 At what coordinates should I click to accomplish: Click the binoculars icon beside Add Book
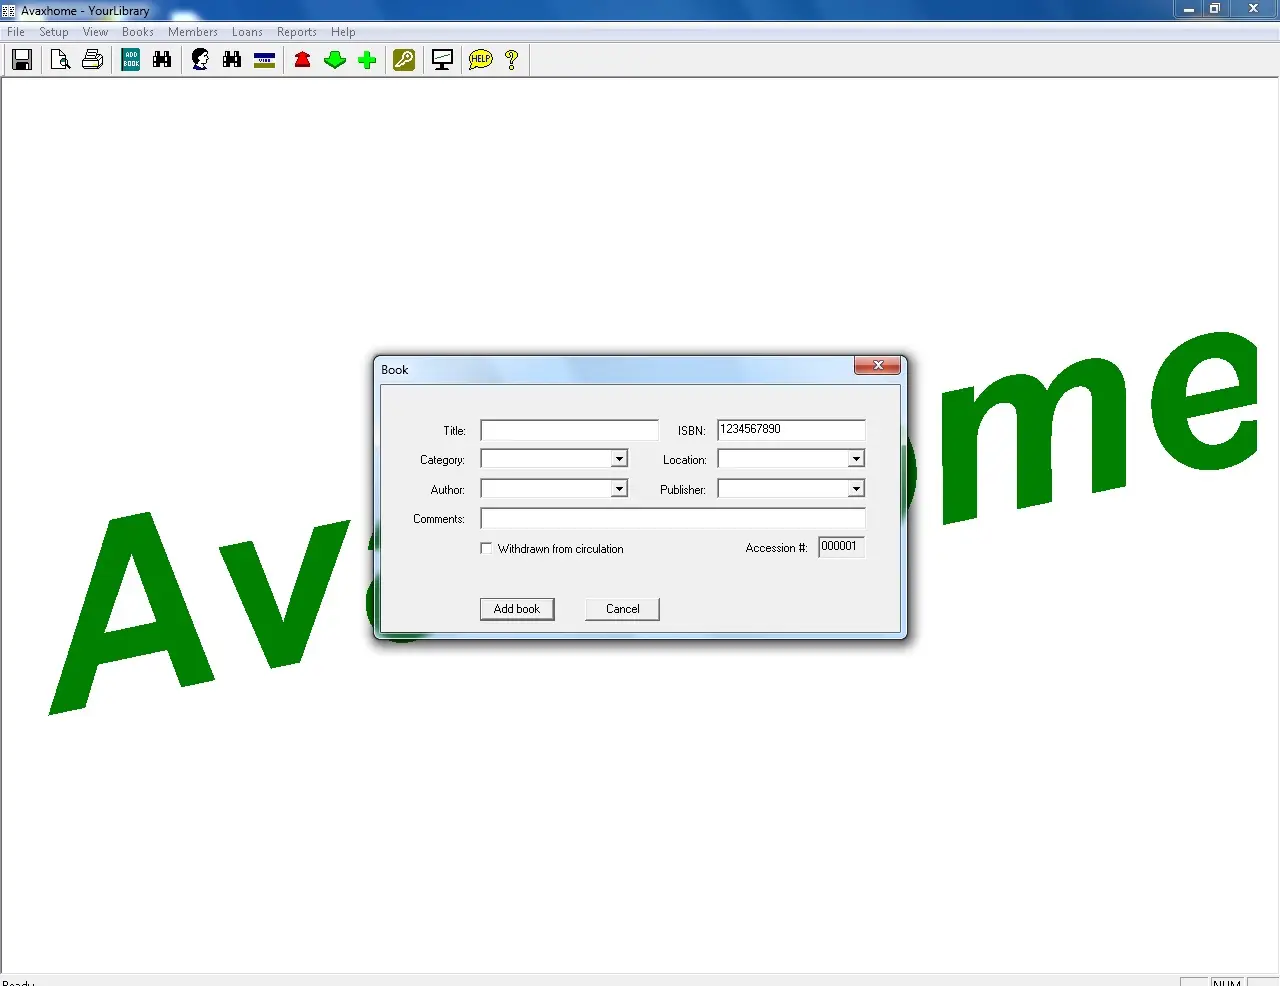pos(162,60)
